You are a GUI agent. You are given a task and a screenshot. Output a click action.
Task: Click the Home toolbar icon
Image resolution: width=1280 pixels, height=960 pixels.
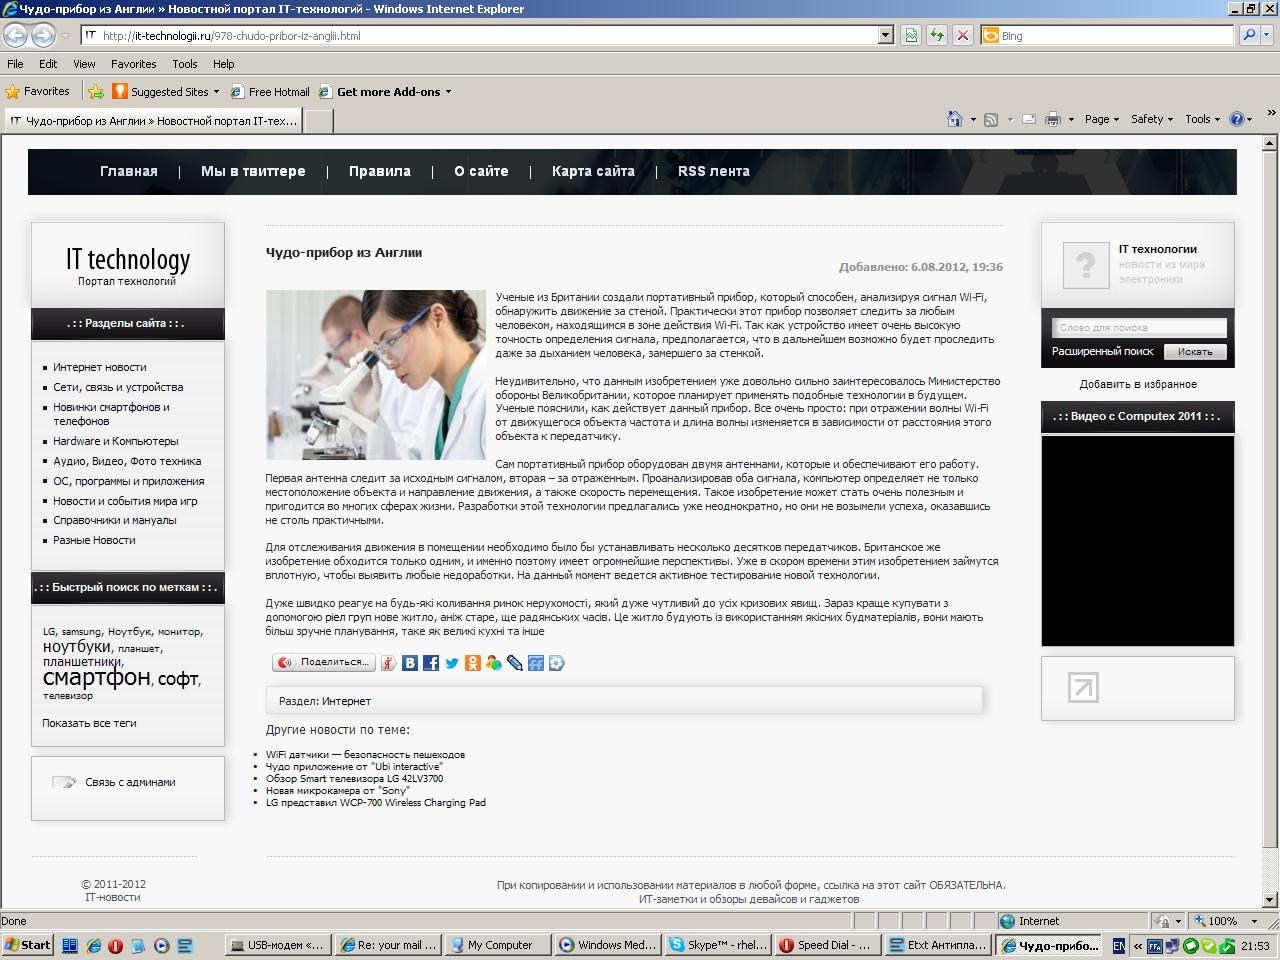tap(955, 119)
